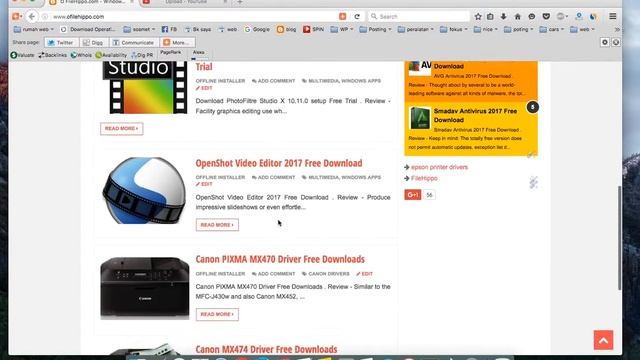
Task: Expand the rumah web bookmarks folder
Action: click(x=33, y=29)
